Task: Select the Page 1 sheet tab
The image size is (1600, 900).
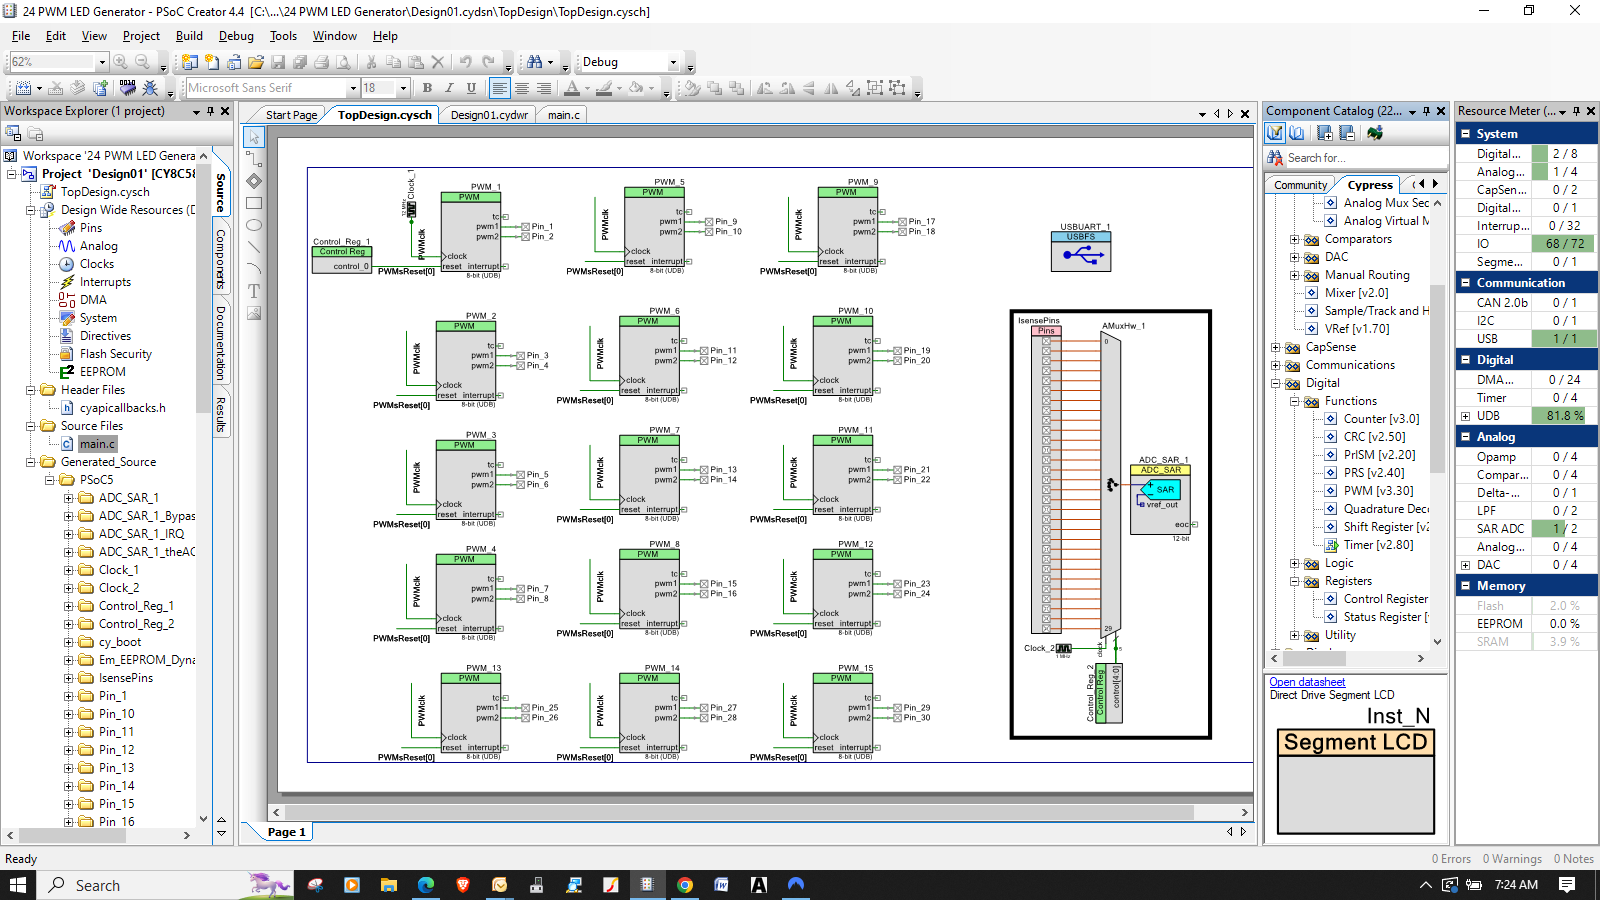Action: coord(287,832)
